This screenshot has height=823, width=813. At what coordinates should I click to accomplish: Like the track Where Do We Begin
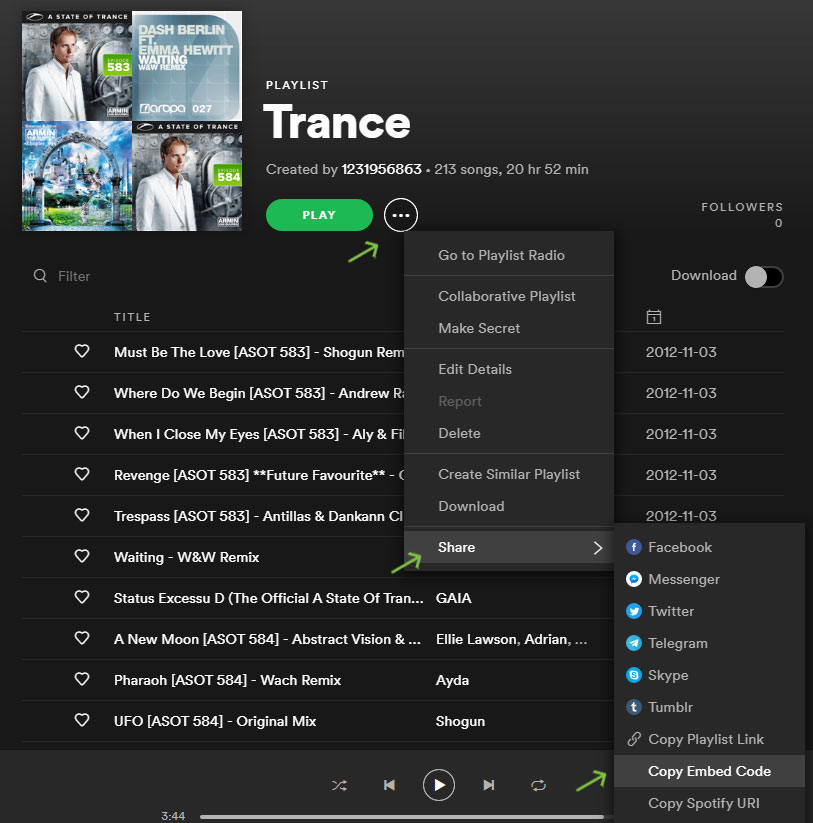click(82, 392)
